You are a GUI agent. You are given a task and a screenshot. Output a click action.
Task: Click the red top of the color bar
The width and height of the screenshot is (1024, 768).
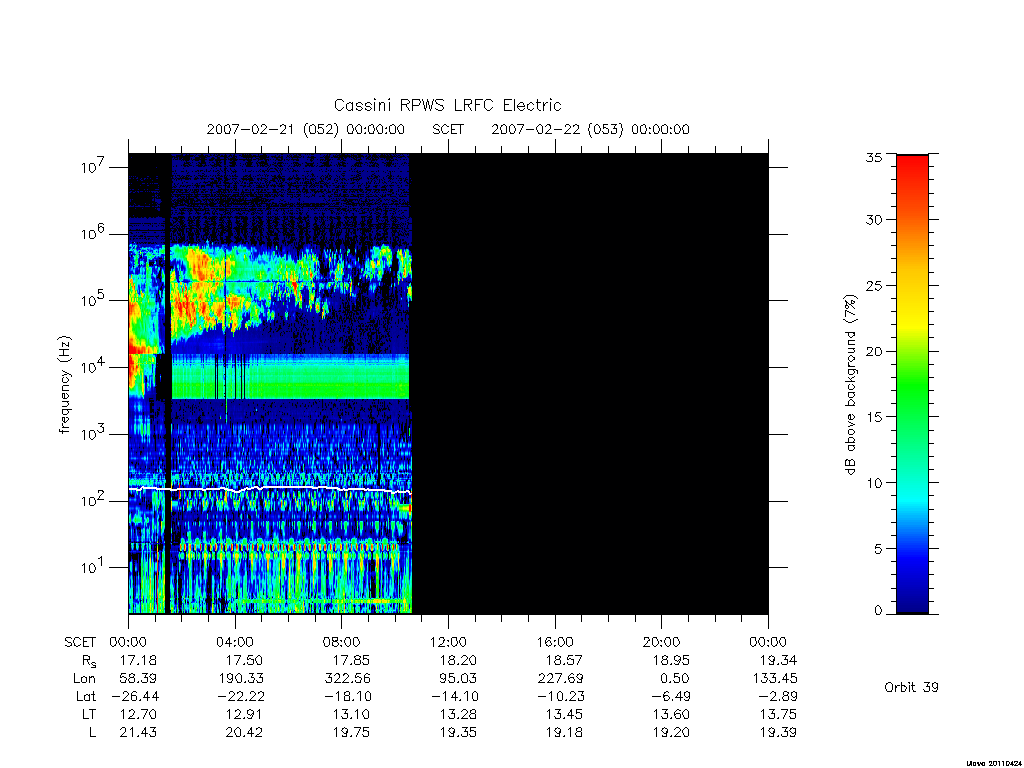912,165
